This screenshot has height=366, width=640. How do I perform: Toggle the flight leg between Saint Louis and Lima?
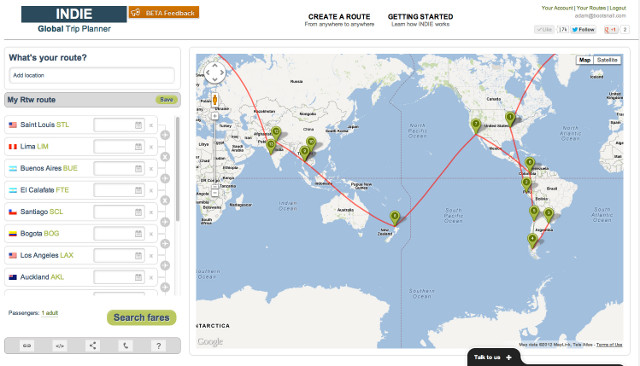tap(165, 135)
